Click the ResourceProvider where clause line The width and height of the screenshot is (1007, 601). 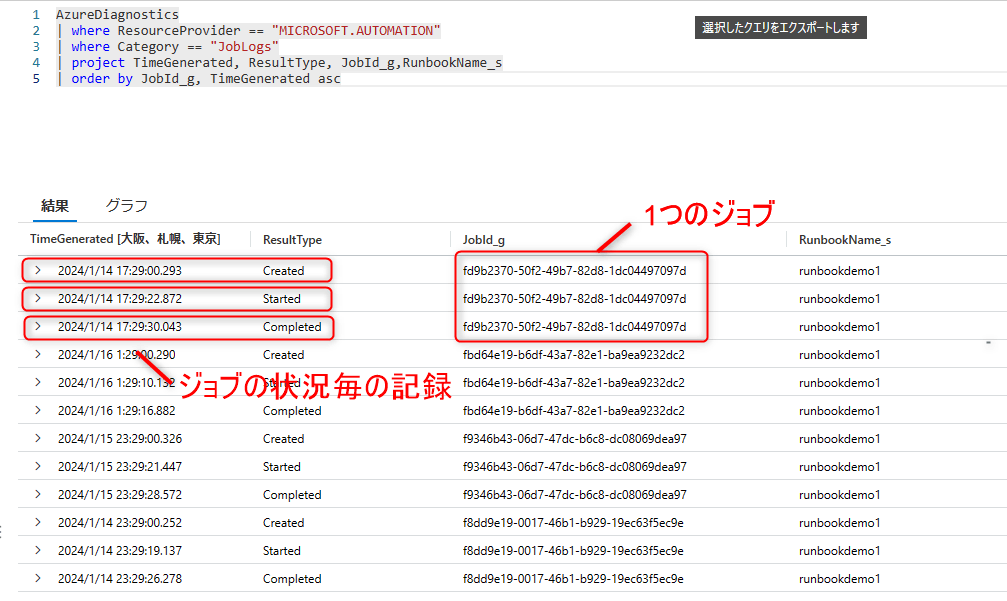pyautogui.click(x=249, y=30)
